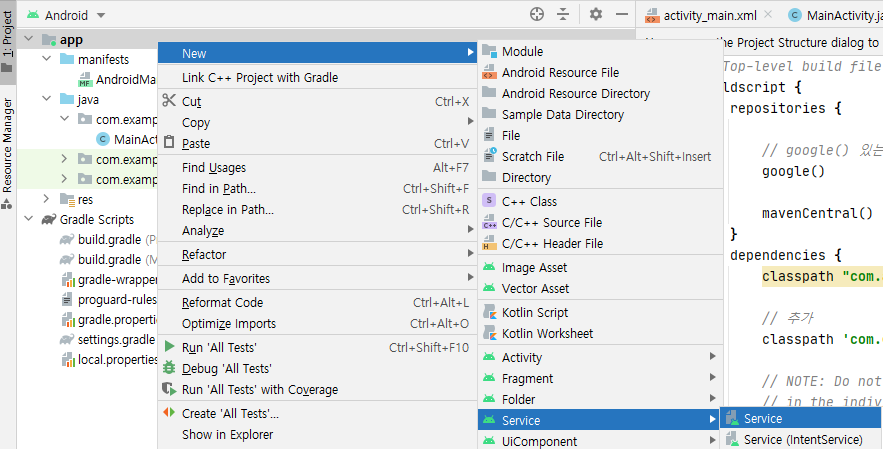883x449 pixels.
Task: Click the collapse all icon in project toolbar
Action: 563,15
